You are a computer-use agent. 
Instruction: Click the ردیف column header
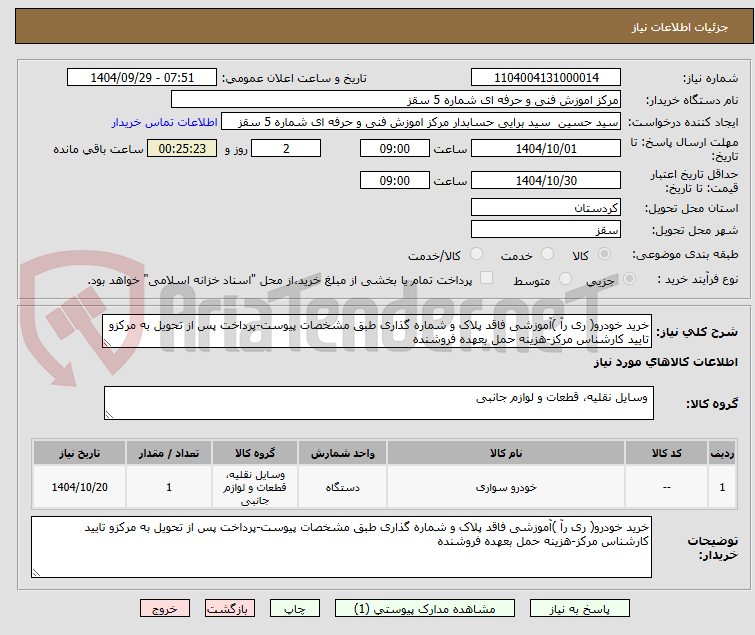point(722,453)
